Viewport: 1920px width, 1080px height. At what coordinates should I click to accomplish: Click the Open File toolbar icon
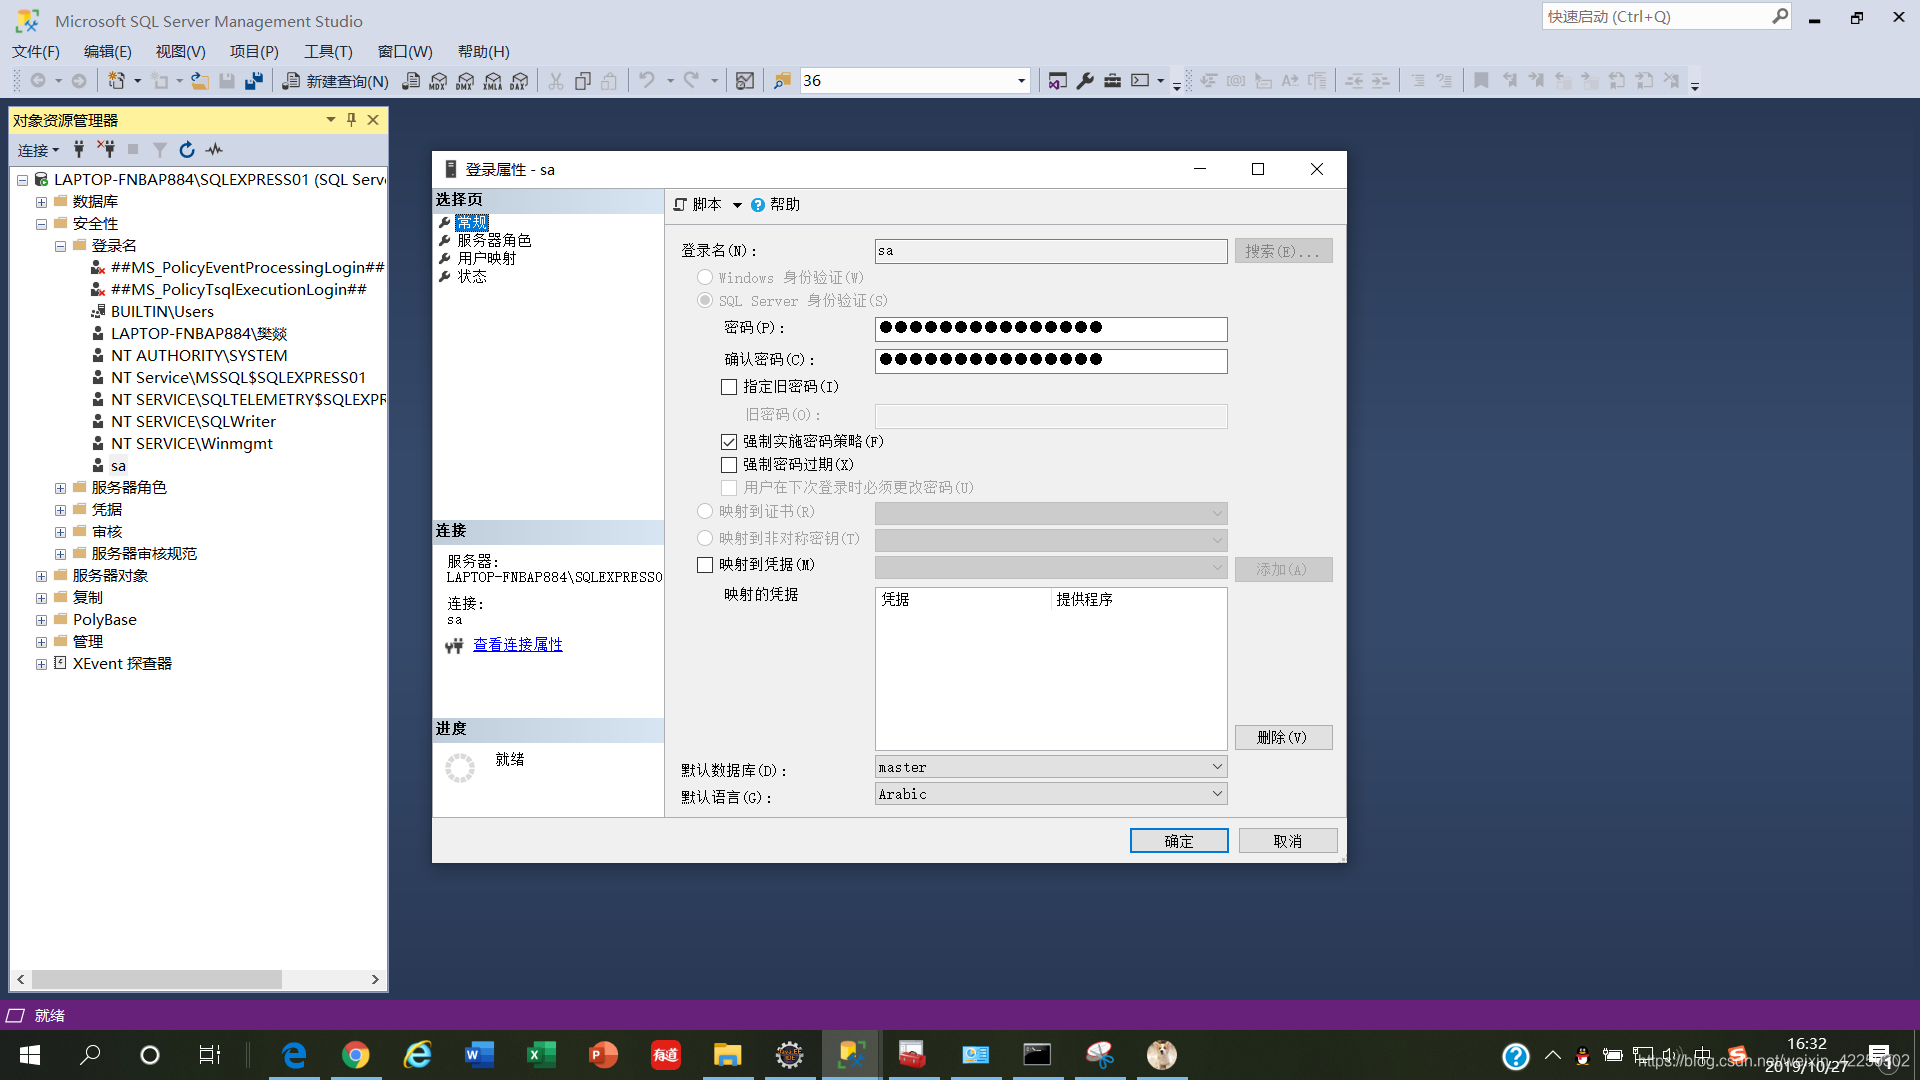click(x=200, y=81)
